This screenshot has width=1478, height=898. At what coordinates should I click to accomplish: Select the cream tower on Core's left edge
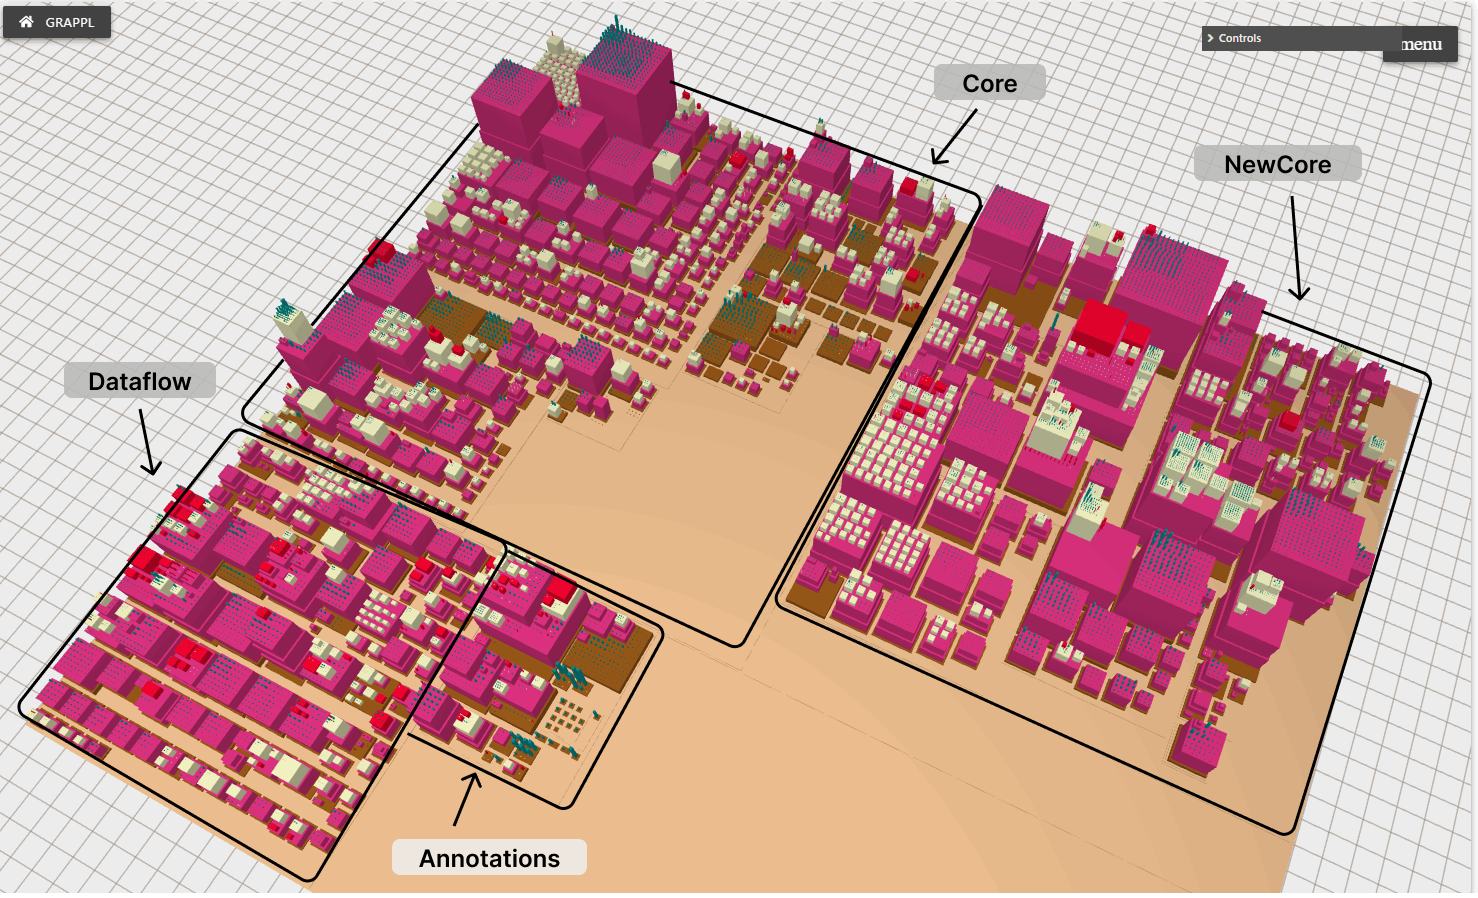(292, 322)
